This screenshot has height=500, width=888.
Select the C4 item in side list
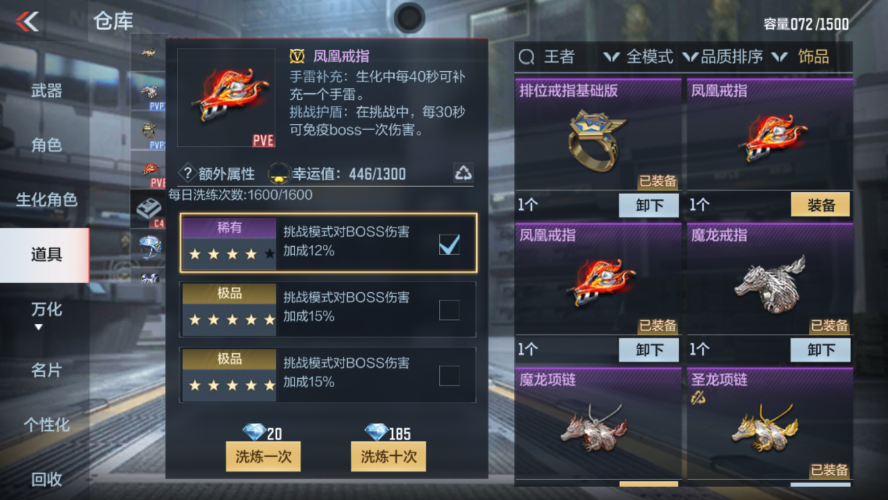[148, 209]
